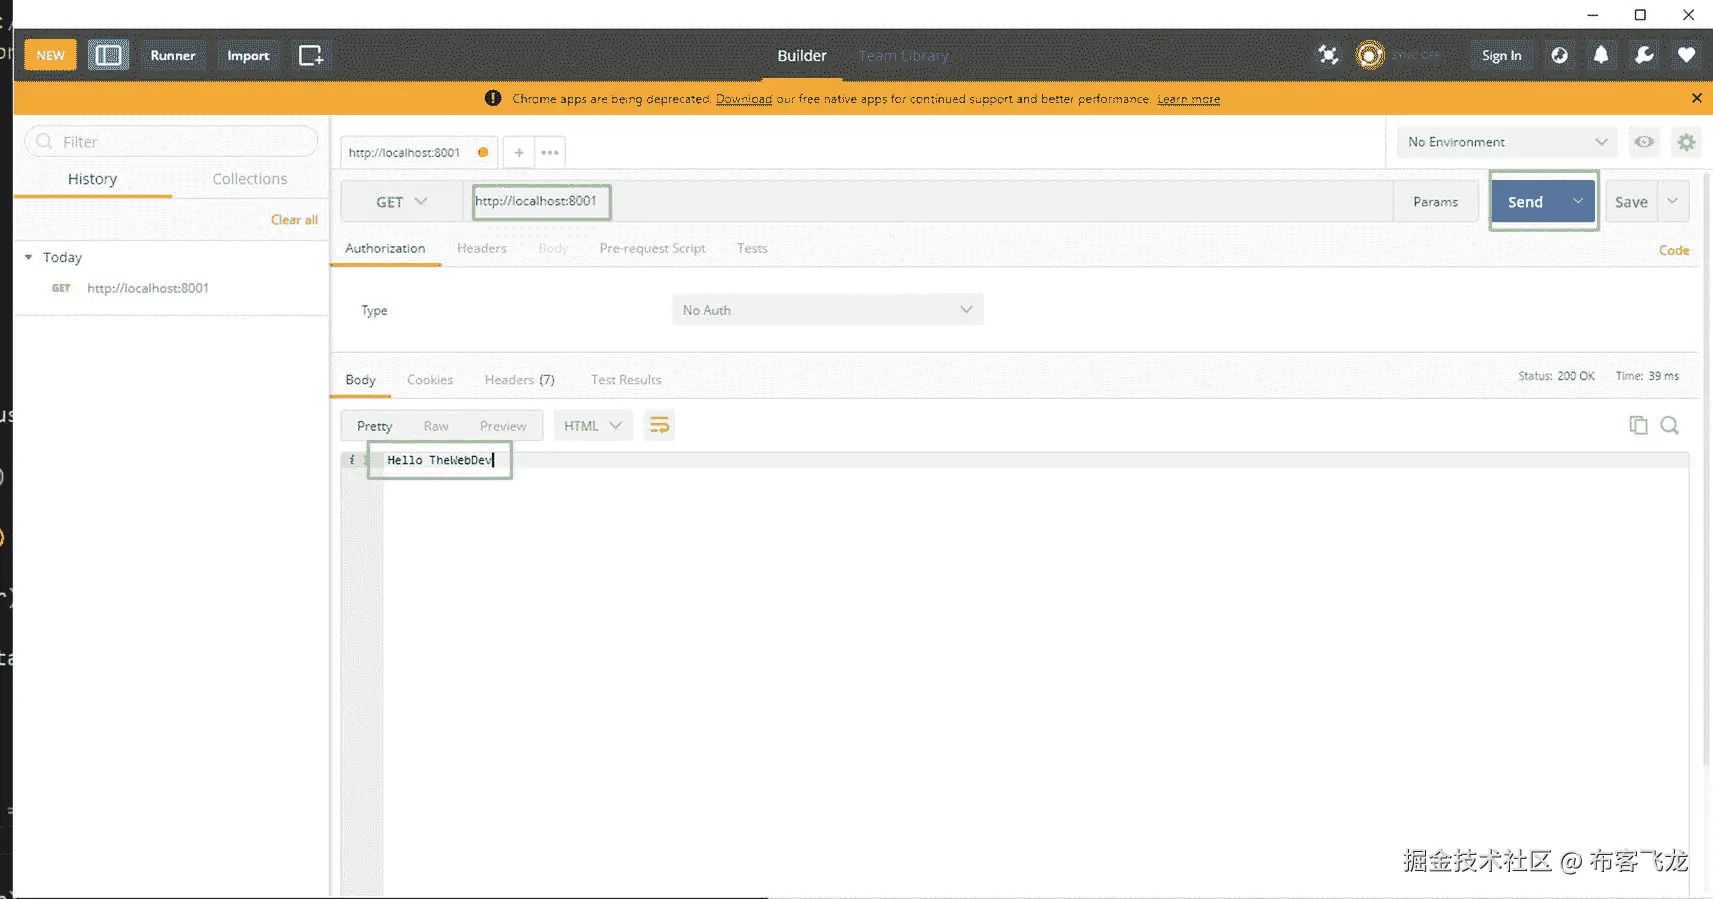This screenshot has width=1713, height=899.
Task: Click the Import button
Action: click(x=248, y=55)
